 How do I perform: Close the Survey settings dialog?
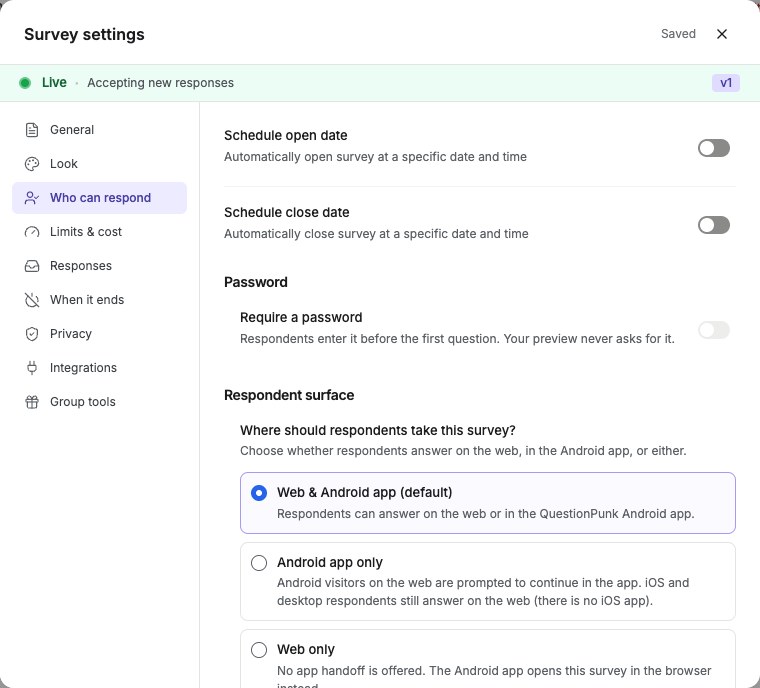722,34
